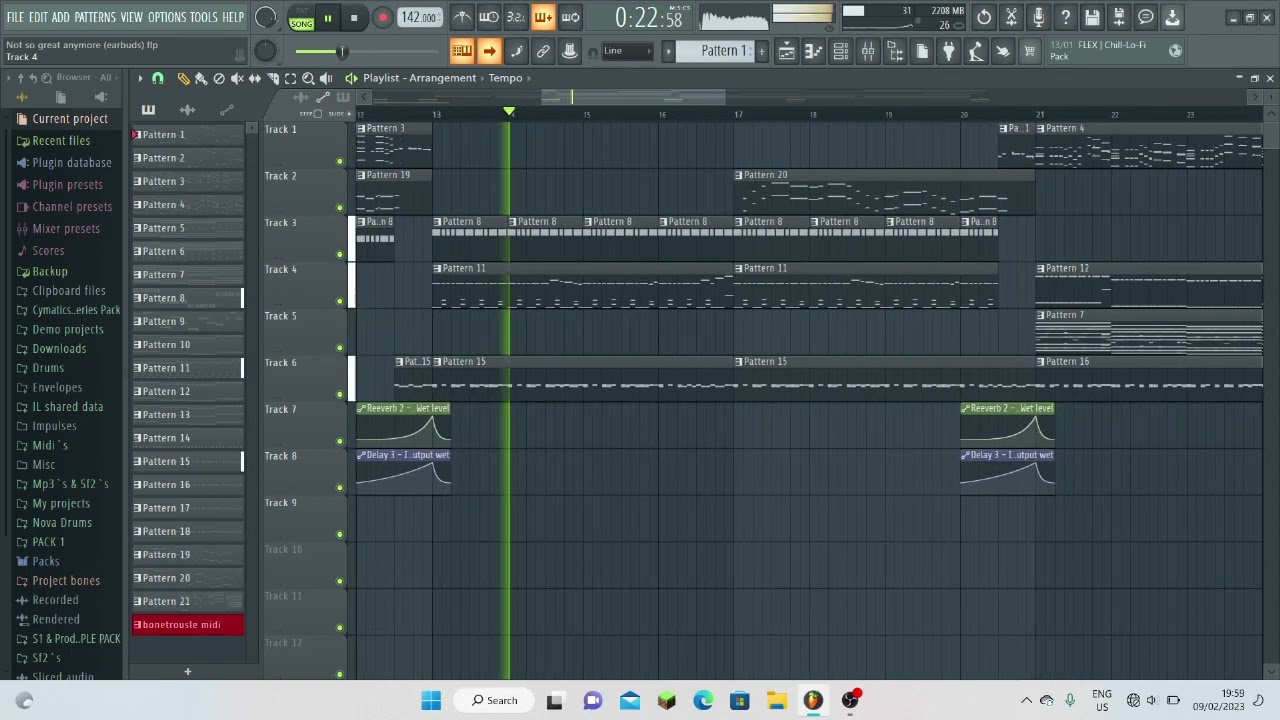Screen dimensions: 1280x720
Task: Open the FILE menu
Action: [15, 17]
